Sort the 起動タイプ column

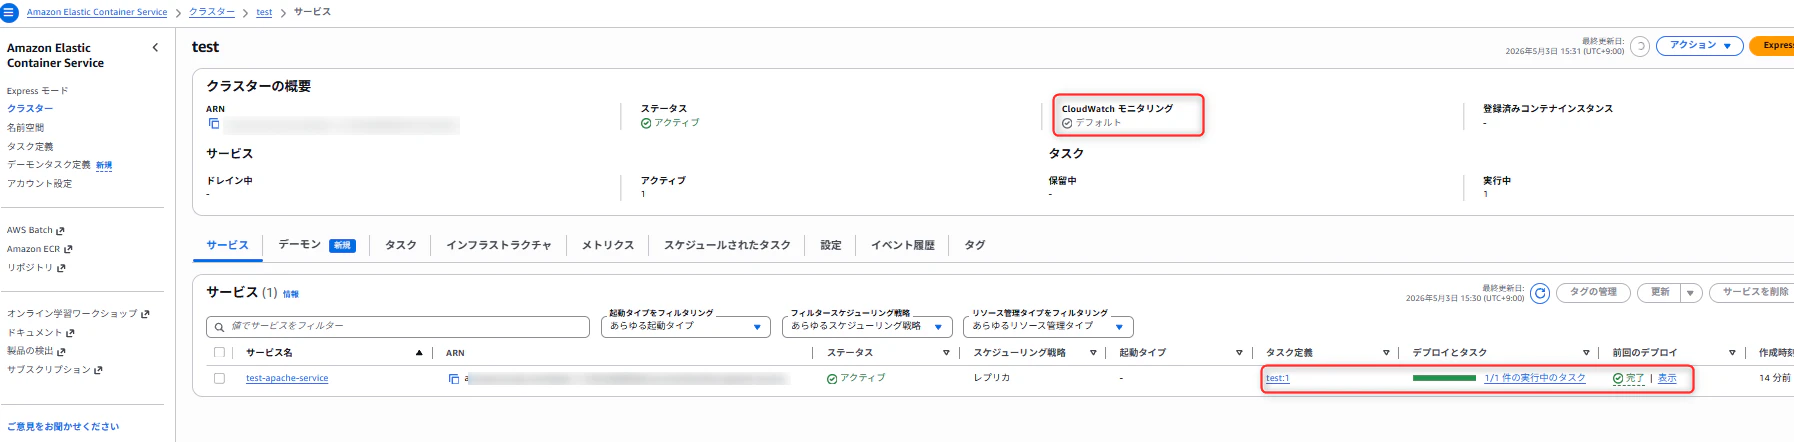click(1239, 353)
